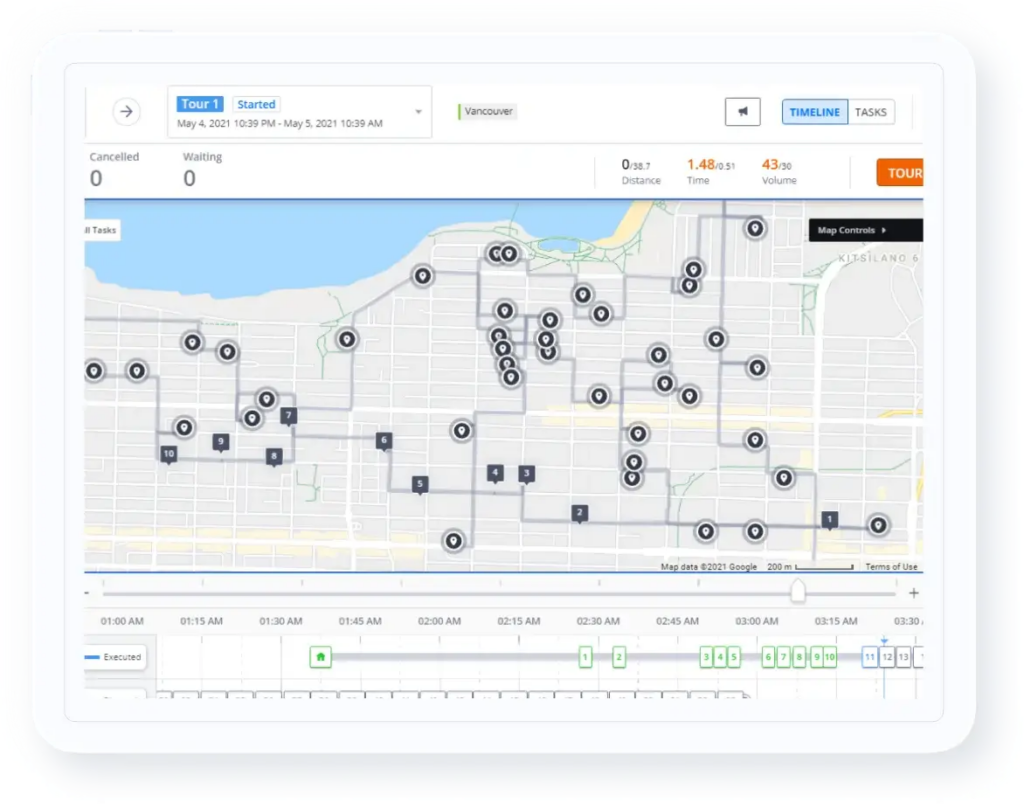This screenshot has width=1024, height=804.
Task: Click the zoom in plus control
Action: pos(913,592)
